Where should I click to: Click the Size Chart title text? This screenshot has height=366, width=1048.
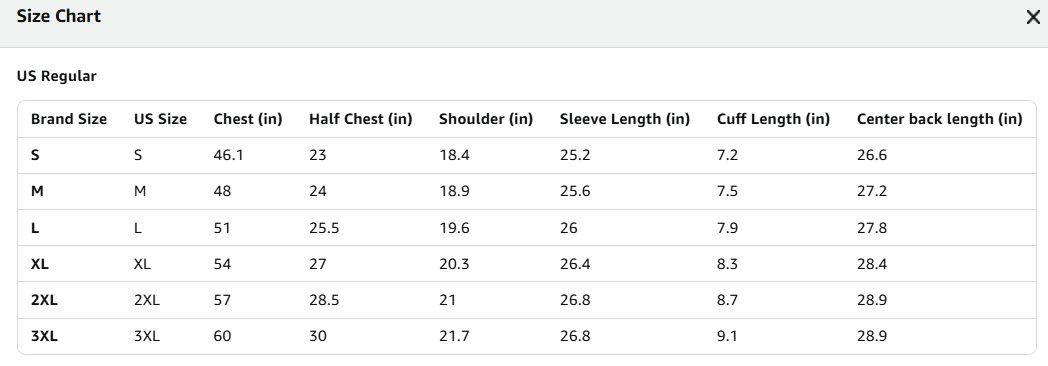click(x=59, y=16)
